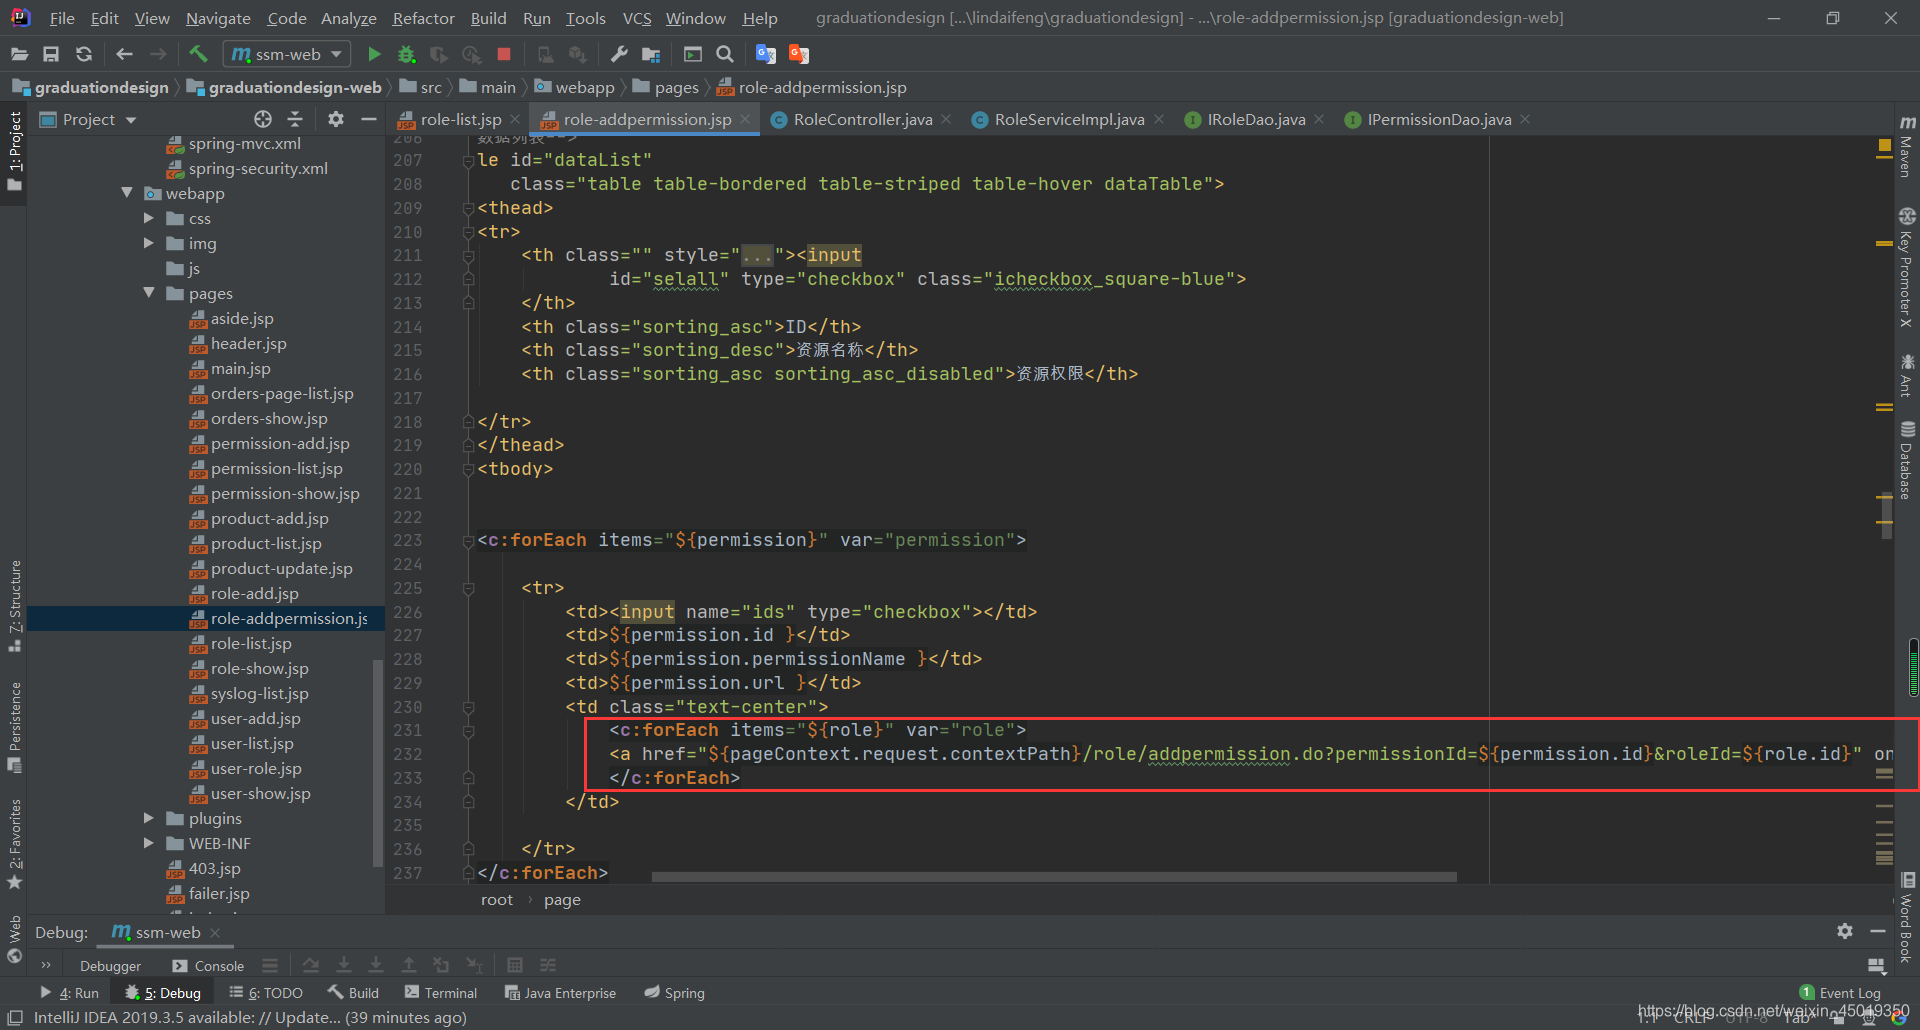Viewport: 1920px width, 1030px height.
Task: Select spring-security.xml file
Action: pyautogui.click(x=258, y=168)
